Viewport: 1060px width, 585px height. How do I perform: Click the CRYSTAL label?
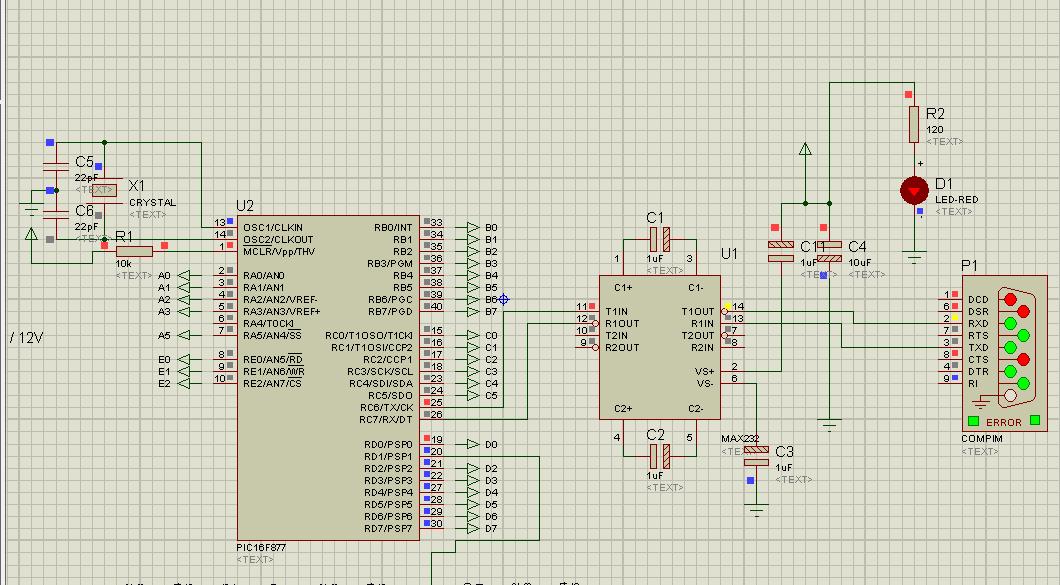(152, 202)
